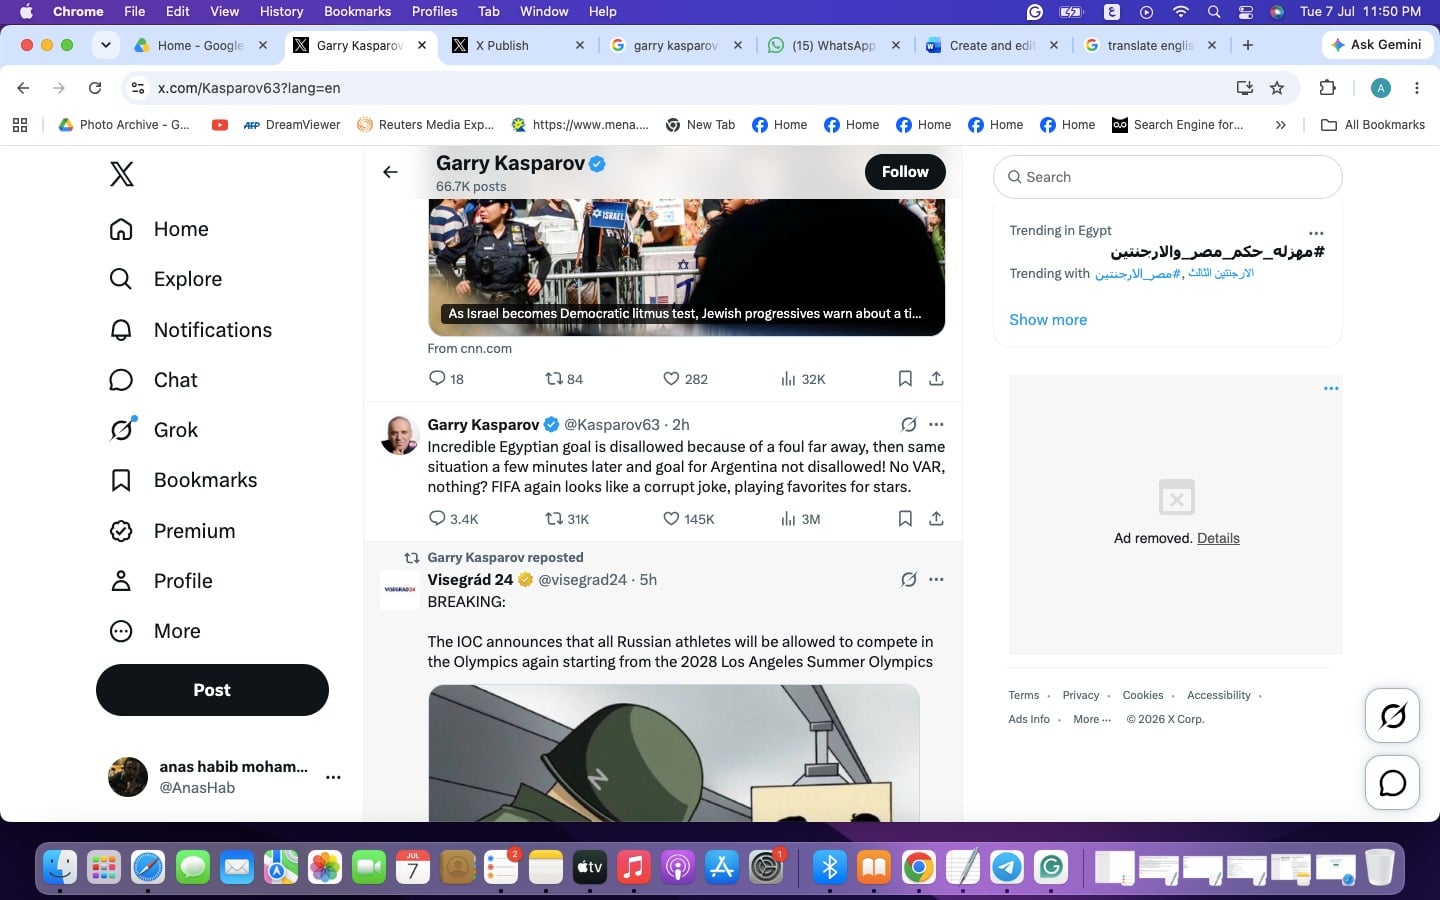Image resolution: width=1440 pixels, height=900 pixels.
Task: Open the Bookmarks menu in menu bar
Action: (357, 11)
